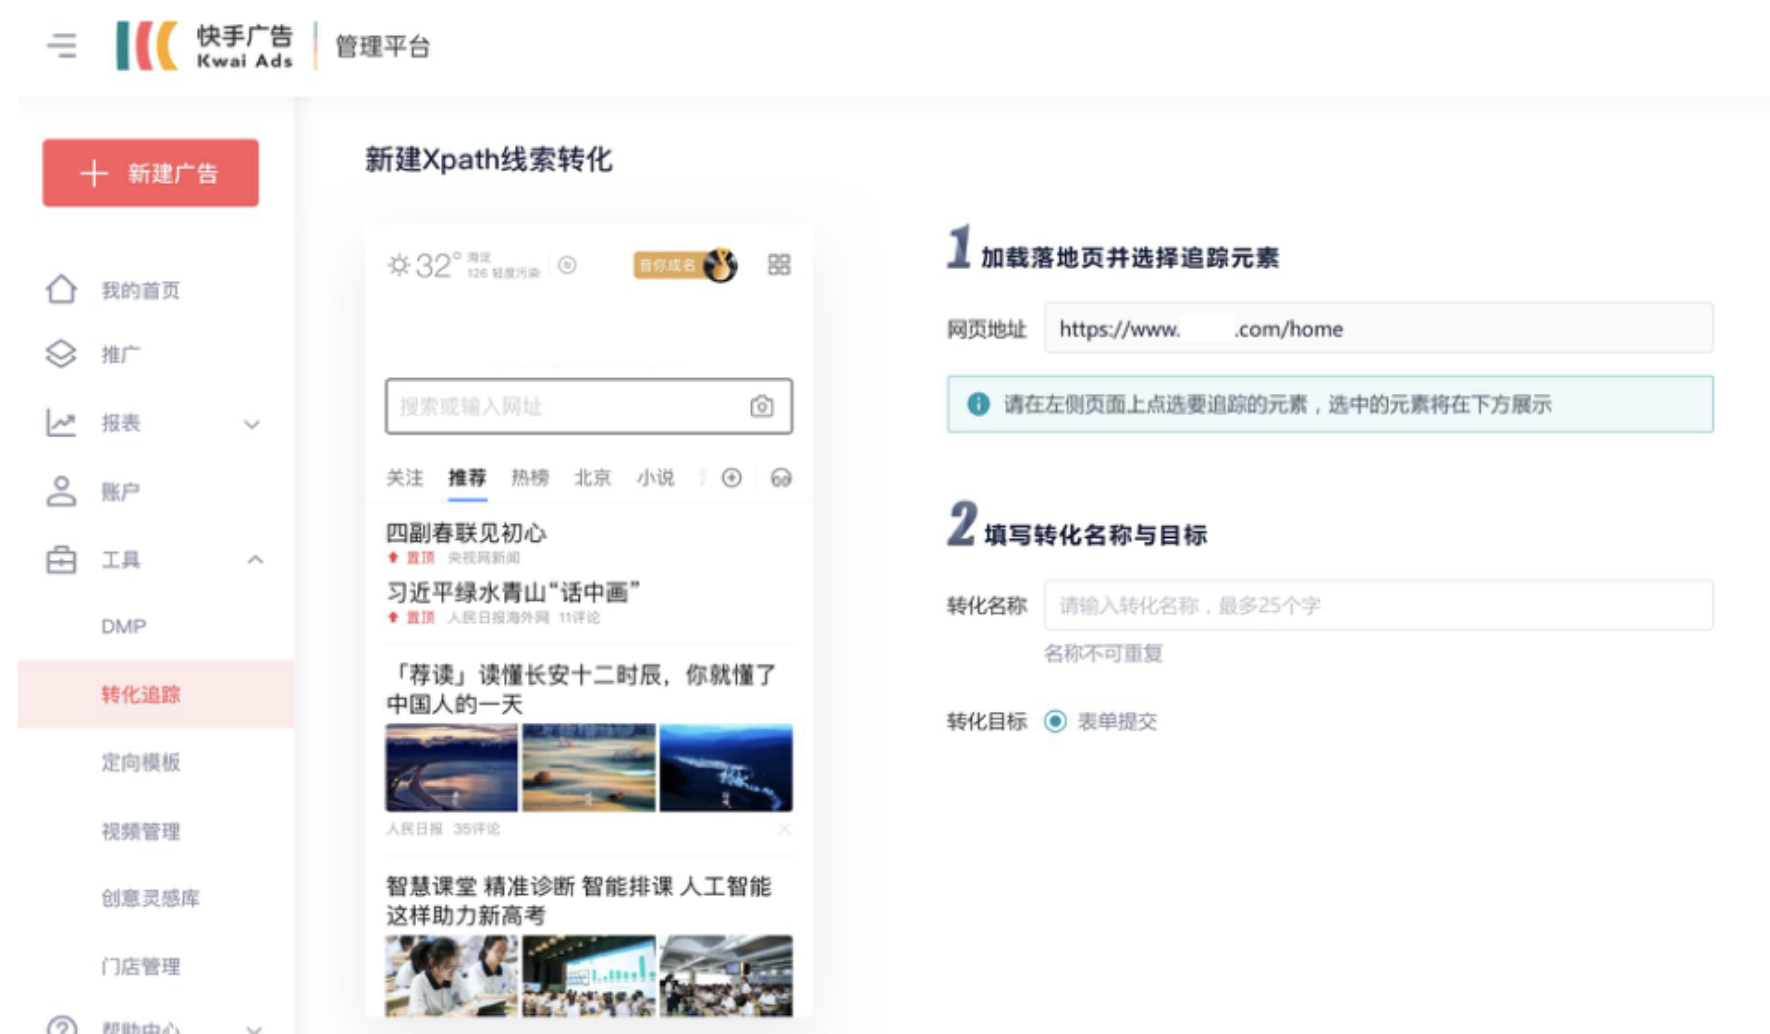Click the toolbox icon for 工具
This screenshot has width=1770, height=1034.
[x=61, y=560]
